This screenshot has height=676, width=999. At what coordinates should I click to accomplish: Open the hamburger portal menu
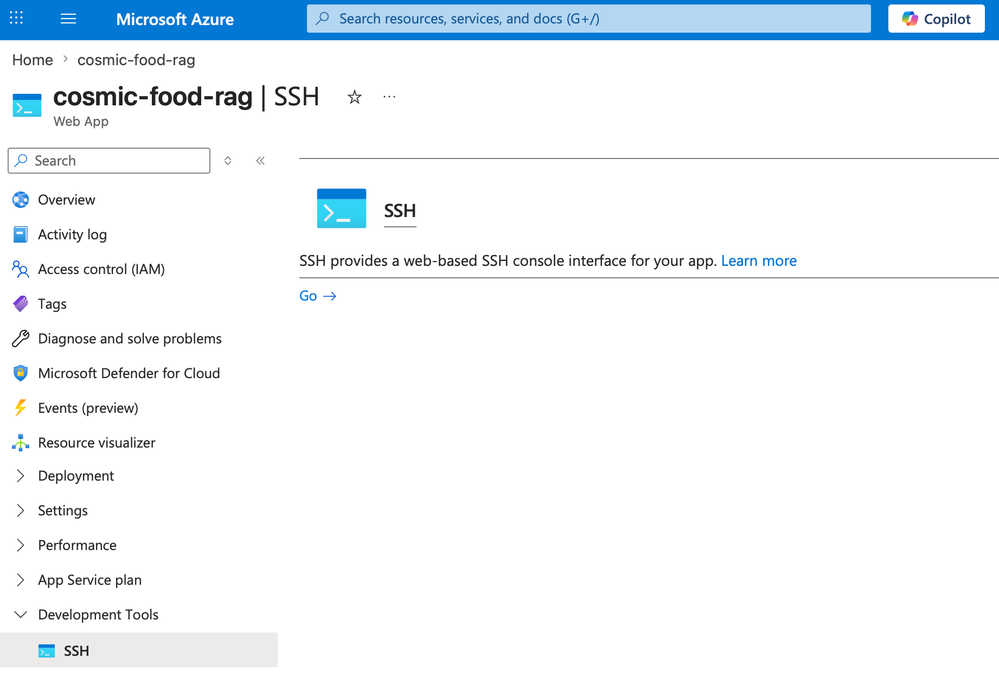tap(68, 19)
